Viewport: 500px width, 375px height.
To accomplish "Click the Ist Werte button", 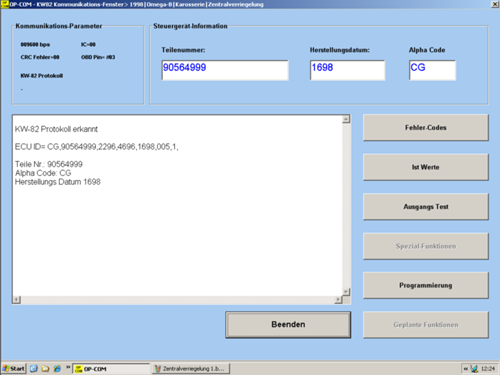I will 426,167.
